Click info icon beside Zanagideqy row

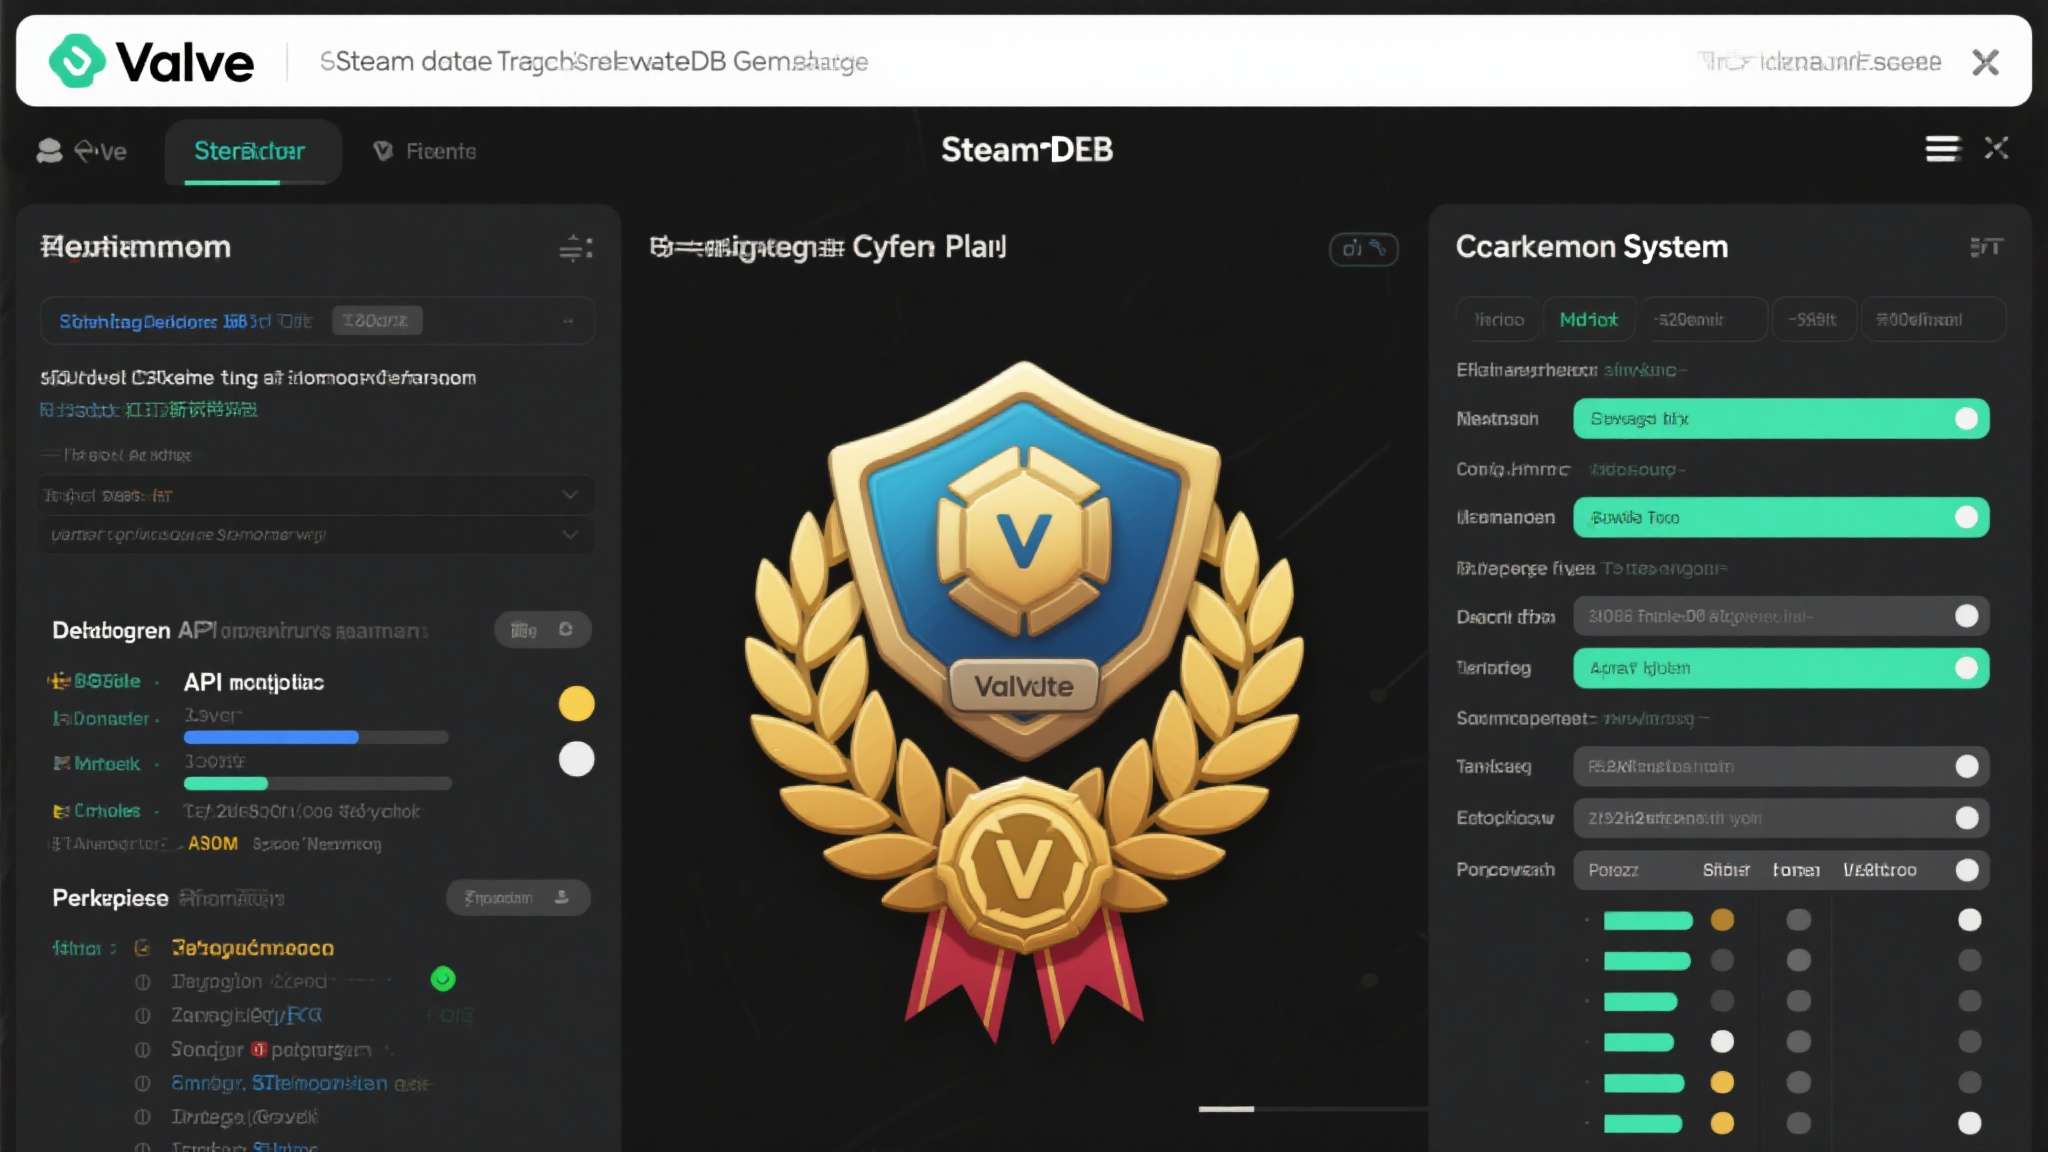click(x=143, y=1016)
